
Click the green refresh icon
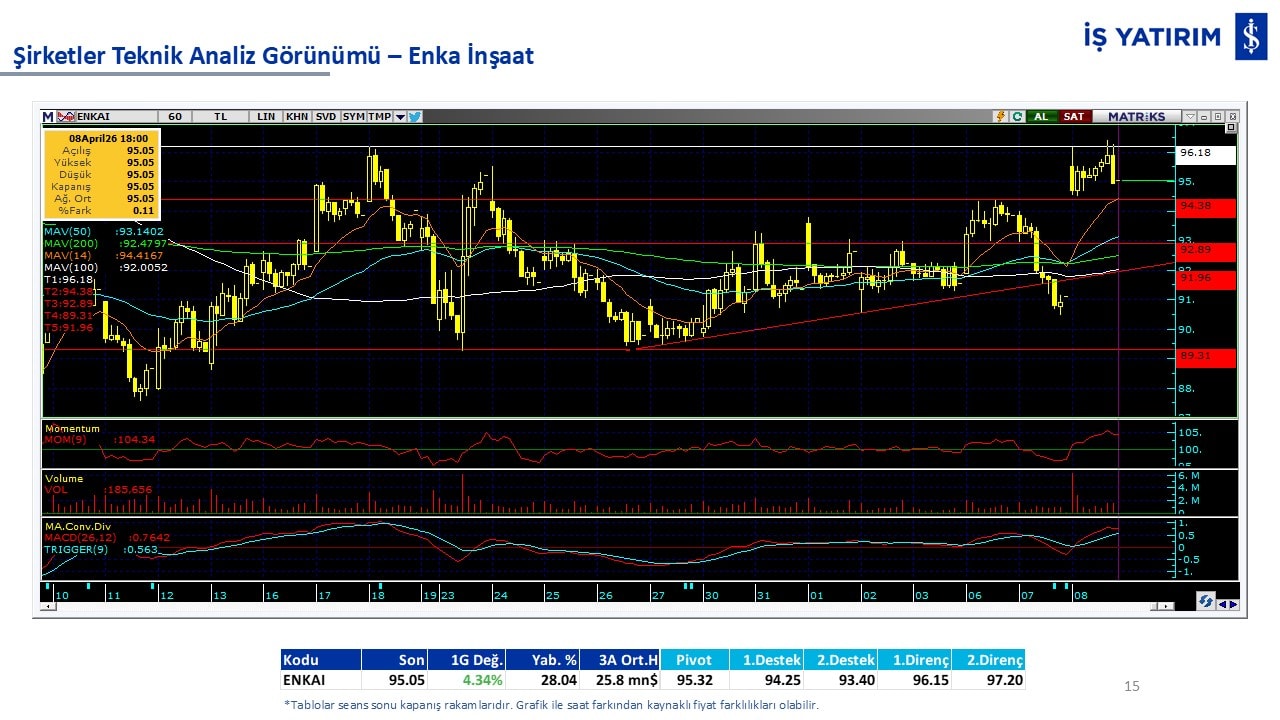point(1016,117)
